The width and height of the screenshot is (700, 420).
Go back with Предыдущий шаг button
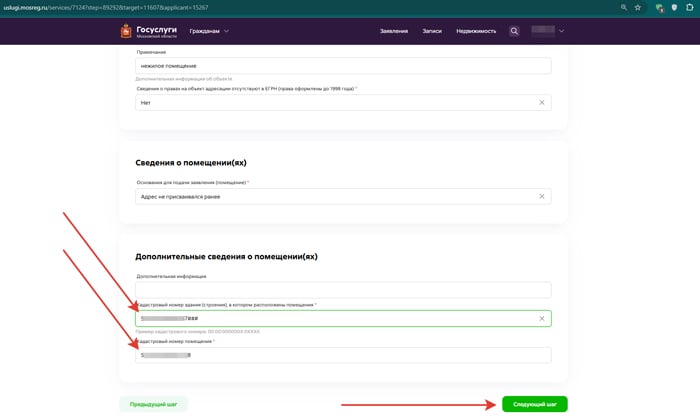(153, 404)
